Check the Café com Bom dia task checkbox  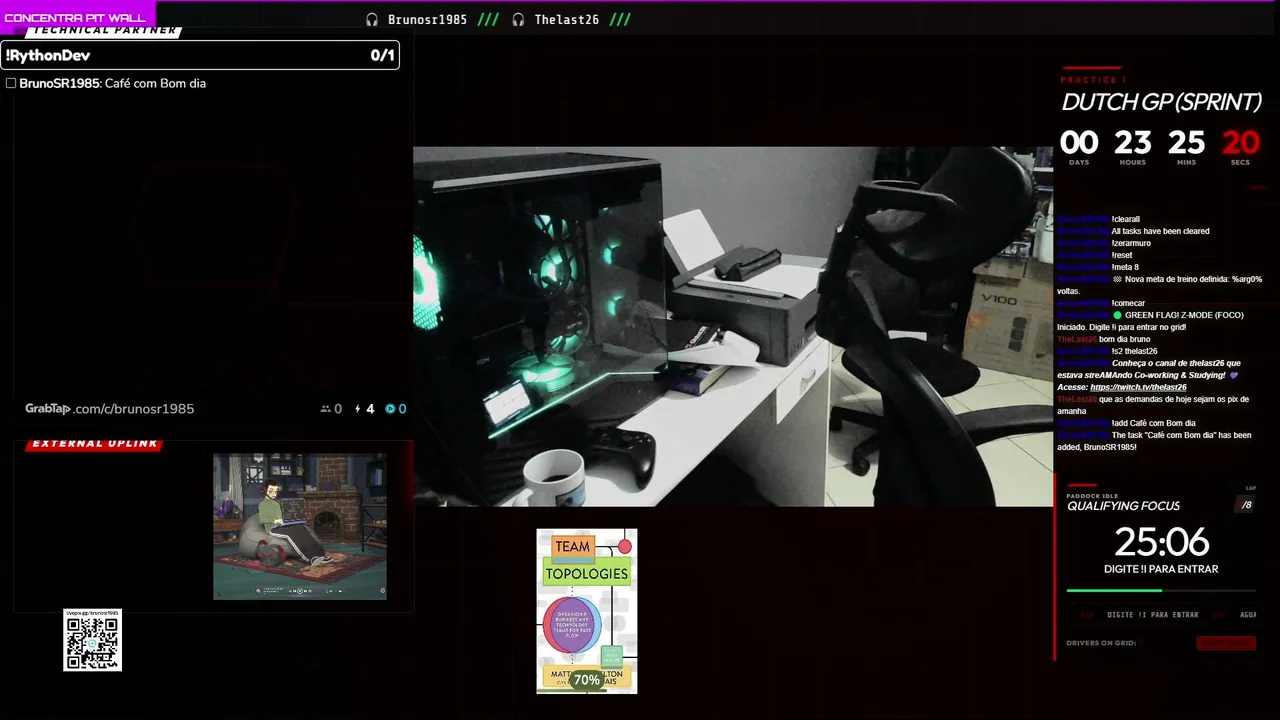pyautogui.click(x=11, y=83)
